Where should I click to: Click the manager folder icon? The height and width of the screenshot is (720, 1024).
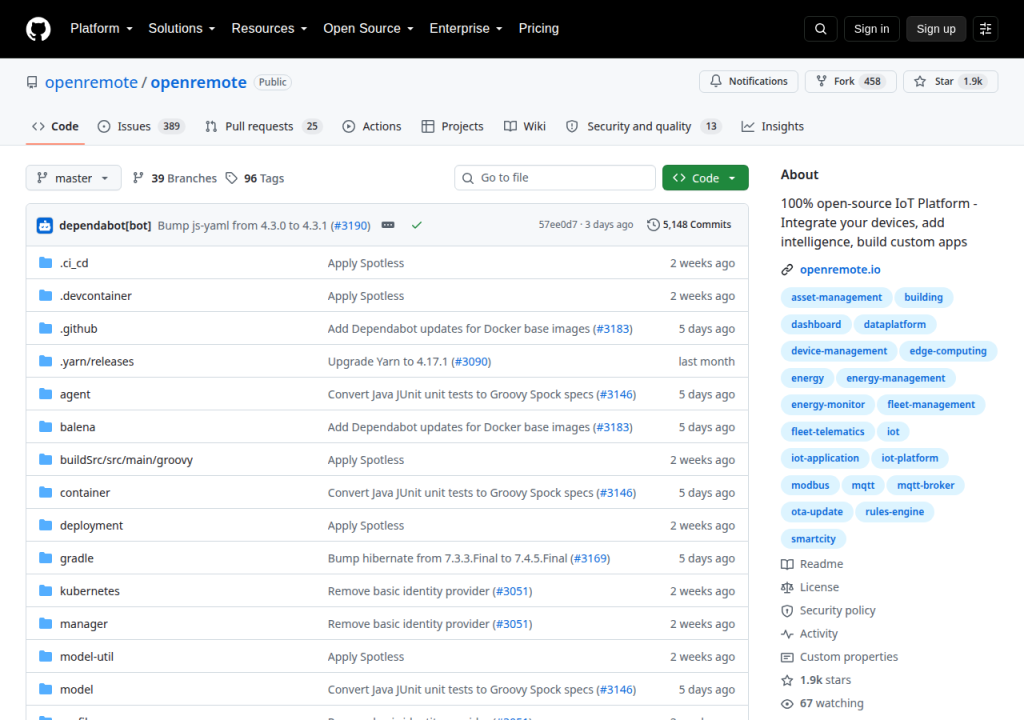tap(45, 623)
